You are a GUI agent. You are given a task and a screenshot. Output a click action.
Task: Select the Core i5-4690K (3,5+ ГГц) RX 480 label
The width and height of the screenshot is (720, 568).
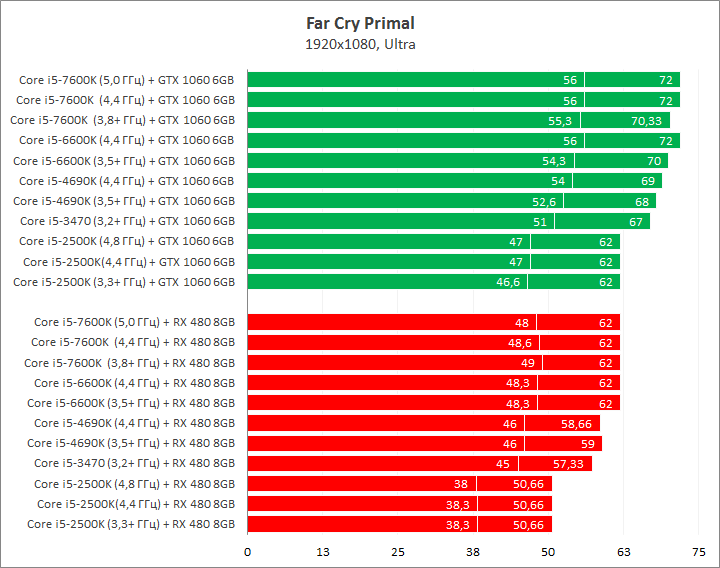coord(131,443)
